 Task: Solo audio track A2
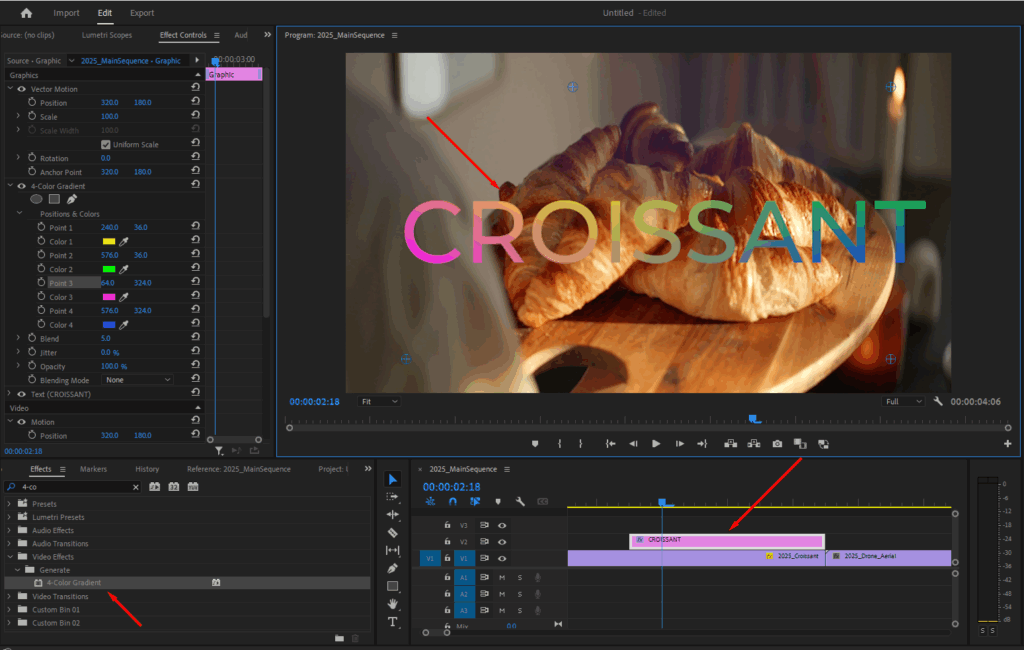coord(520,594)
